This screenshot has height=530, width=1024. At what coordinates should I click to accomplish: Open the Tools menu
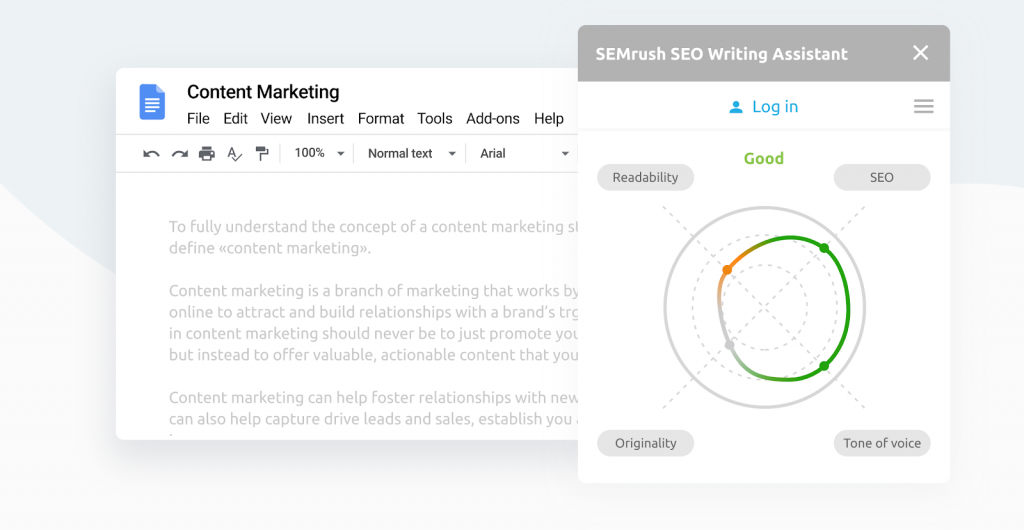click(435, 118)
